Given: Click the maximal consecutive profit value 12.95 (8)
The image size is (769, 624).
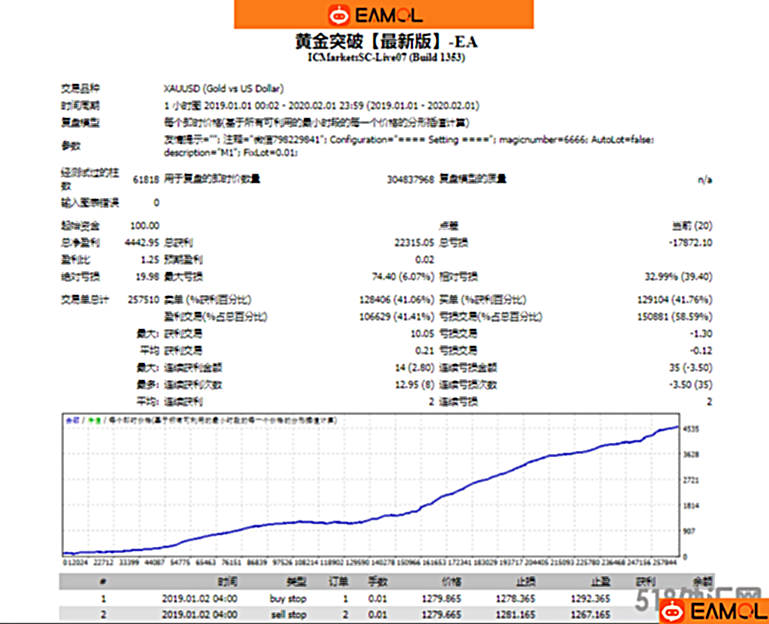Looking at the screenshot, I should [414, 384].
